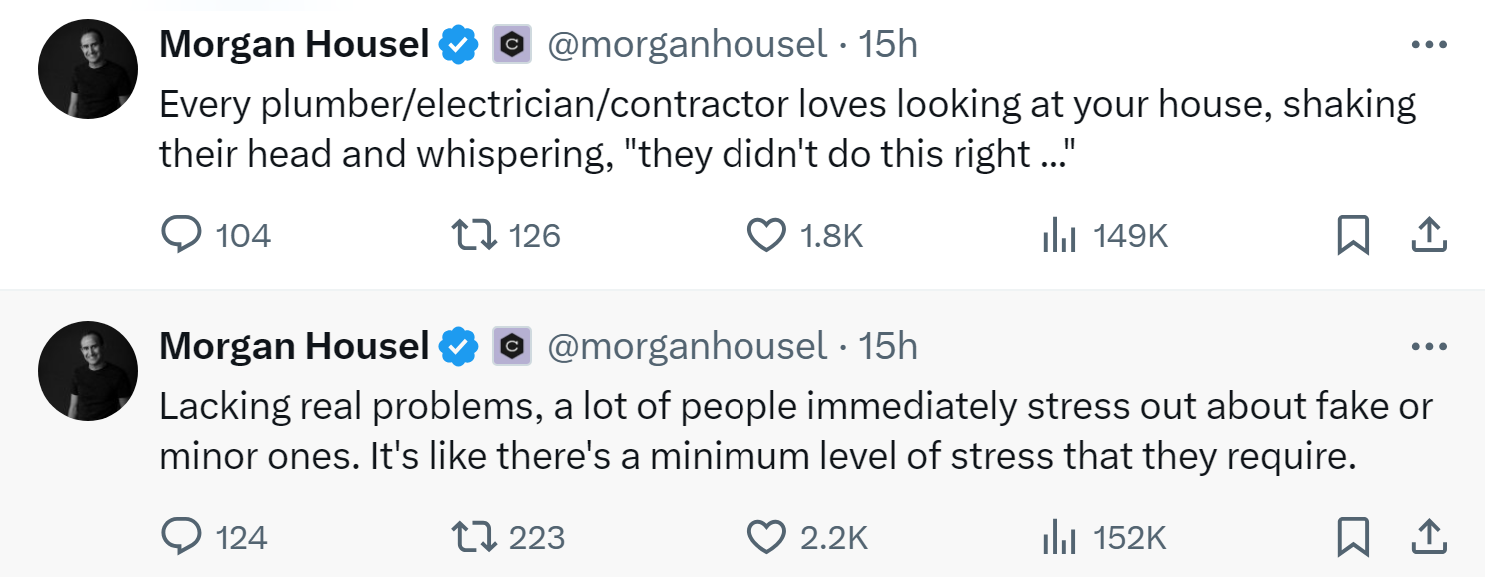Share the minimum stress tweet

1428,538
